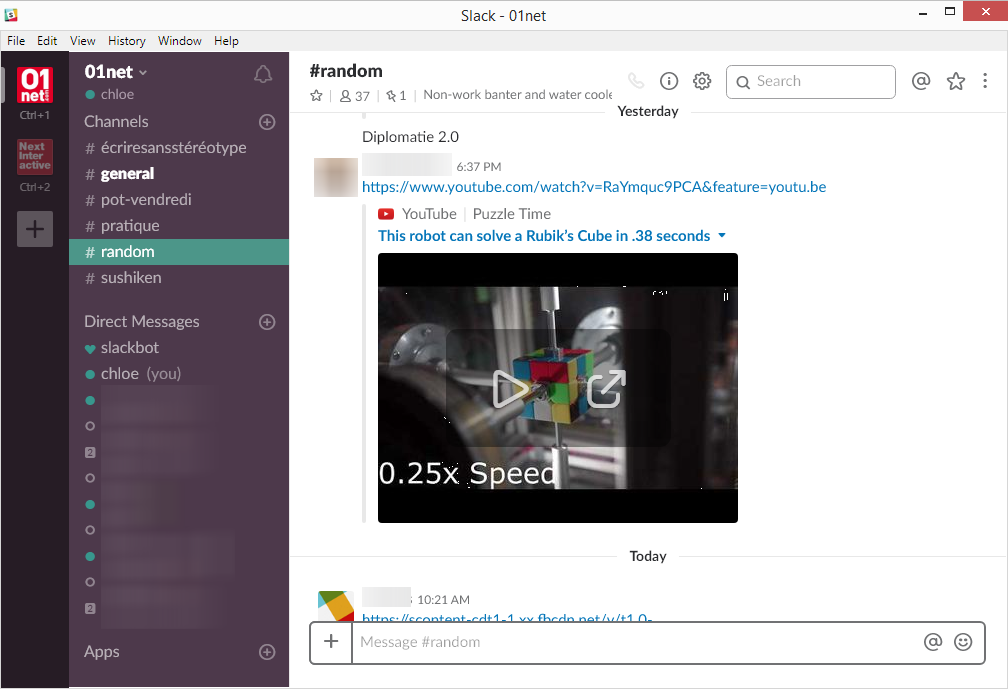
Task: Click the notifications bell icon
Action: [263, 75]
